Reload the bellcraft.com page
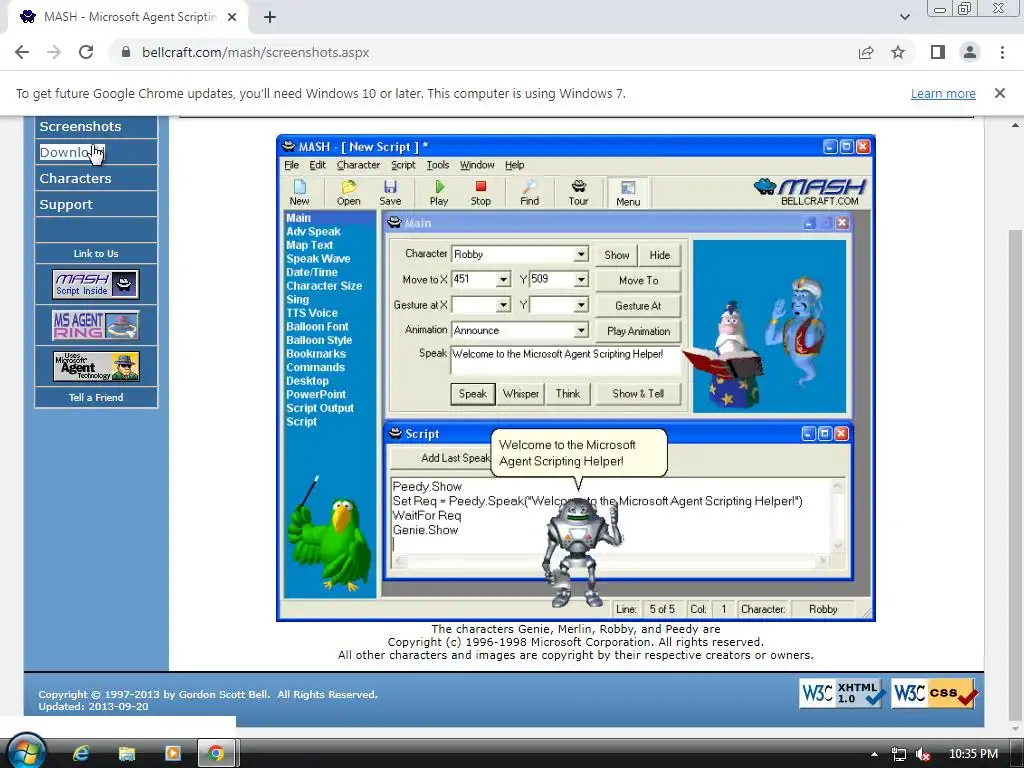1024x768 pixels. click(86, 52)
